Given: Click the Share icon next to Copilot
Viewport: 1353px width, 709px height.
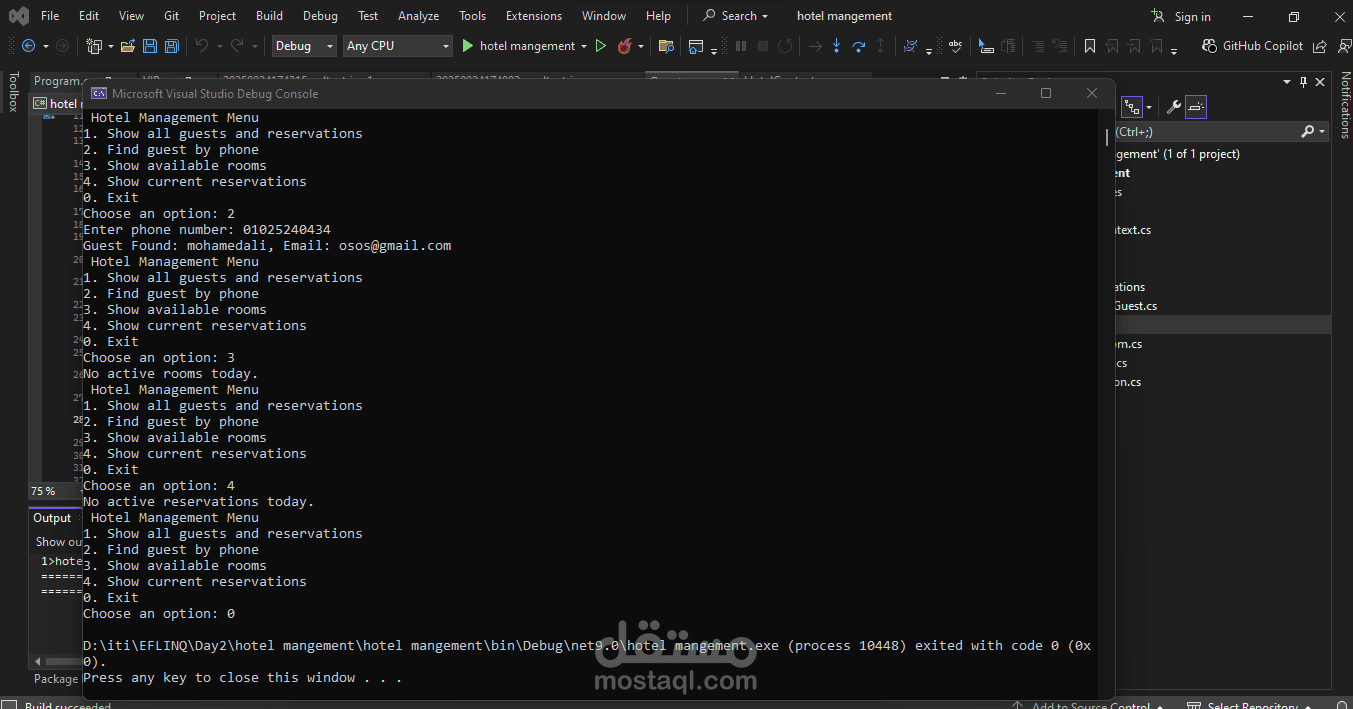Looking at the screenshot, I should point(1320,46).
